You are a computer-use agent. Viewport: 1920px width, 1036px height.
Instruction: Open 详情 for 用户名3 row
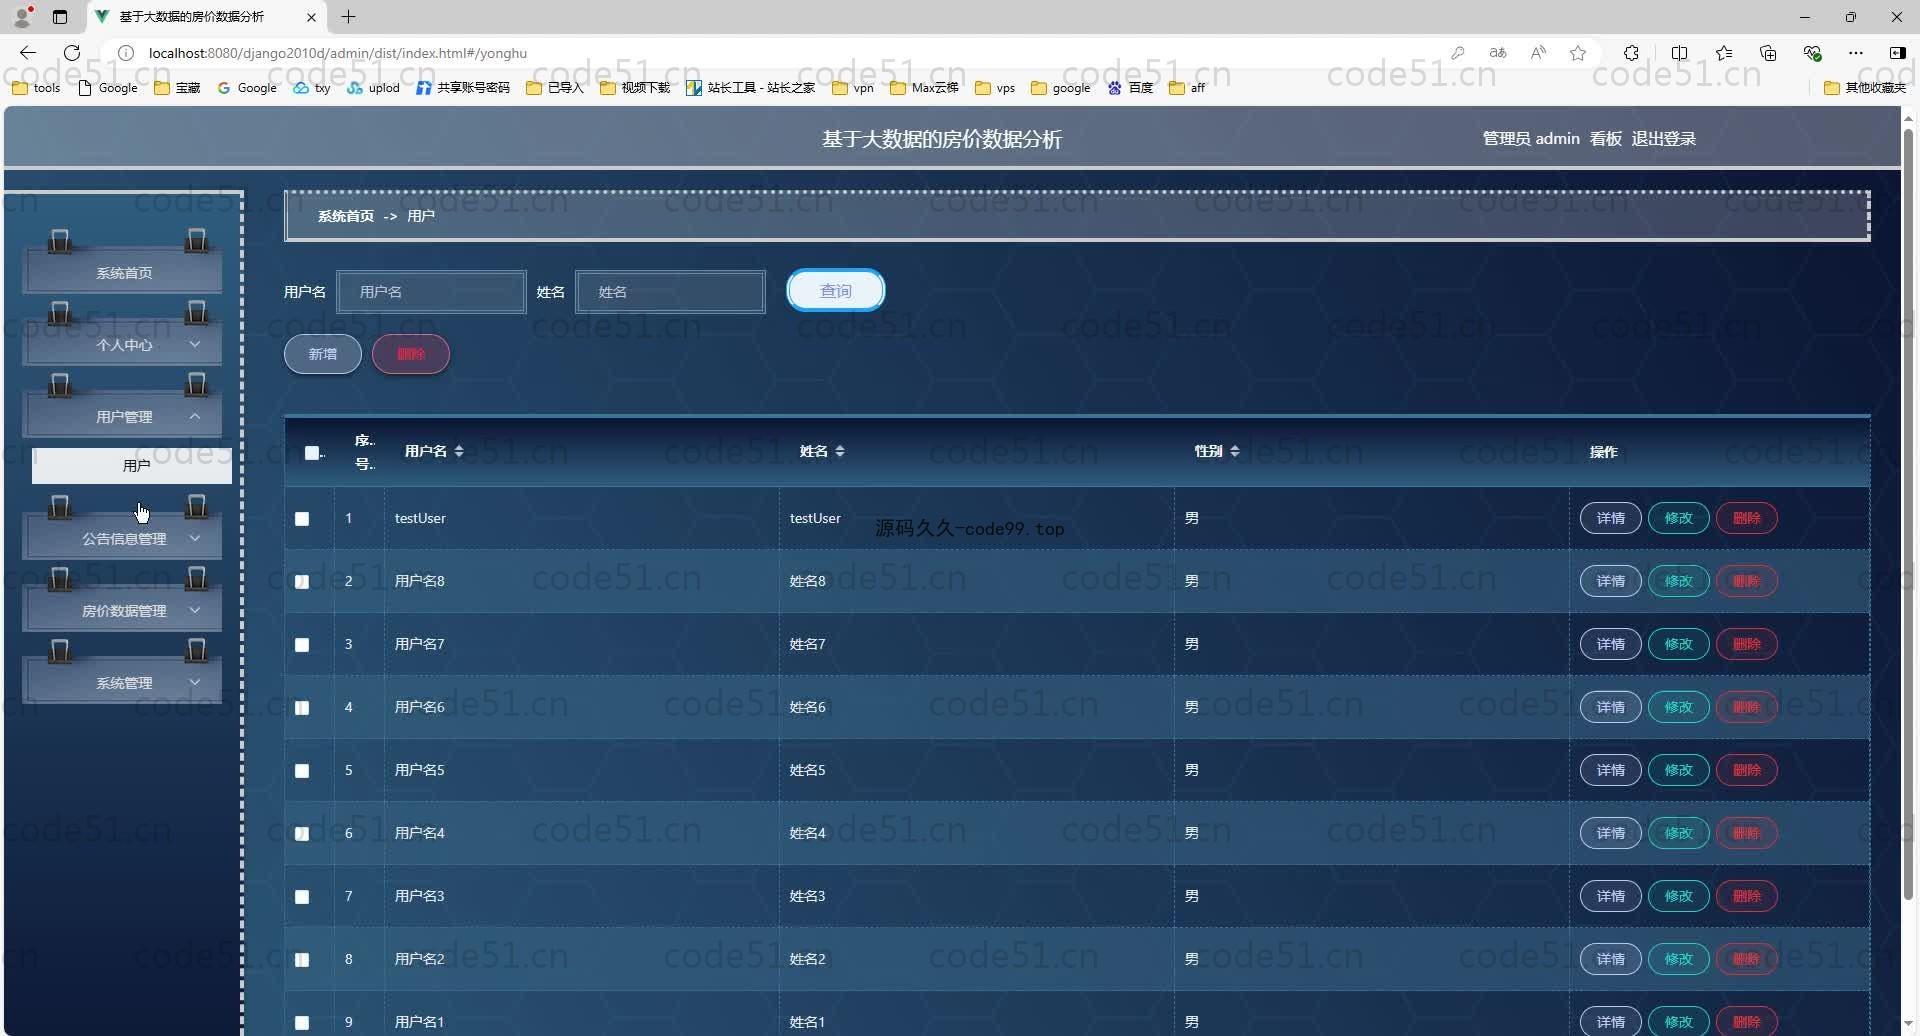coord(1610,896)
